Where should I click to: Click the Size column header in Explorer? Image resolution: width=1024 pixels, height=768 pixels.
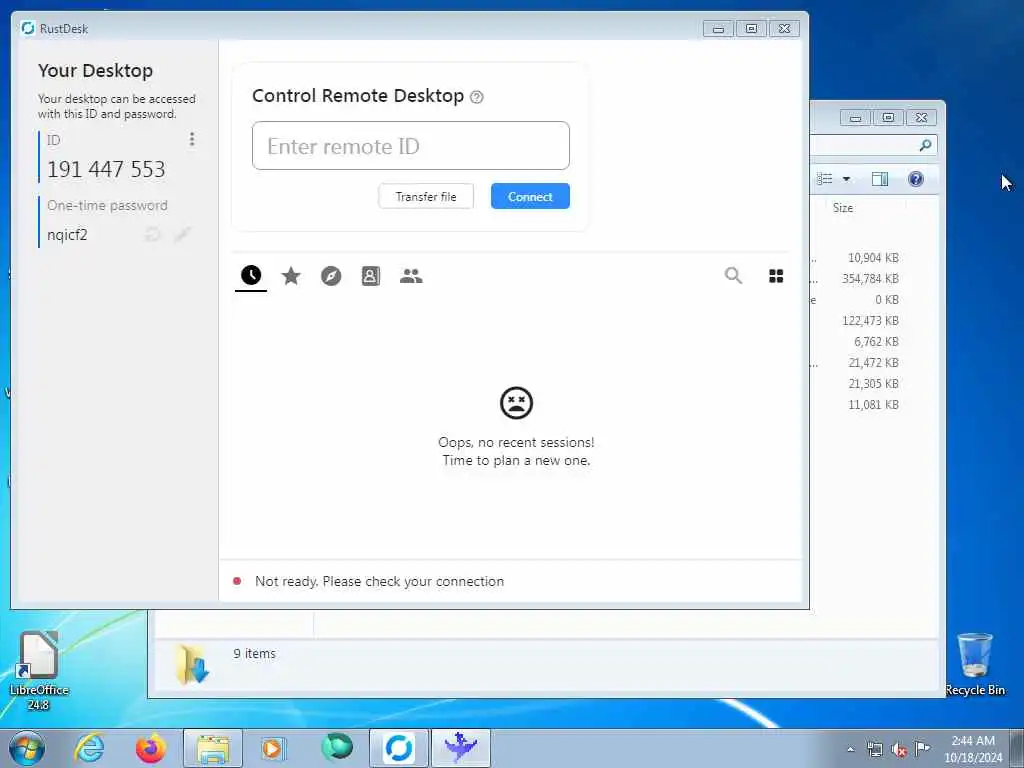click(x=843, y=208)
